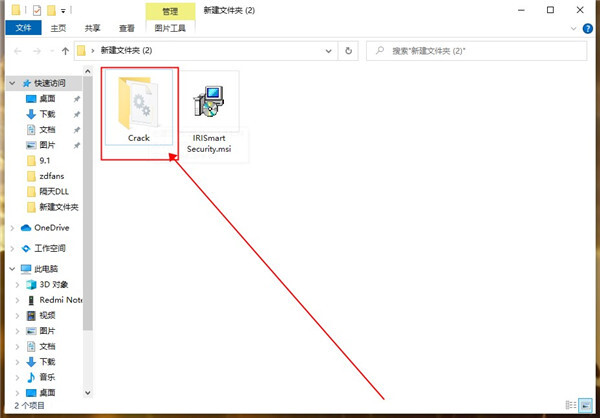Click navigation pane scroll up arrow

[88, 71]
